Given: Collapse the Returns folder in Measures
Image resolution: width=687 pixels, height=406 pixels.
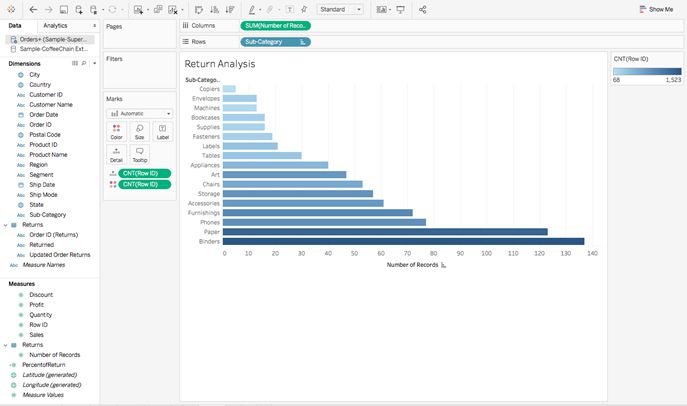Looking at the screenshot, I should coord(5,345).
